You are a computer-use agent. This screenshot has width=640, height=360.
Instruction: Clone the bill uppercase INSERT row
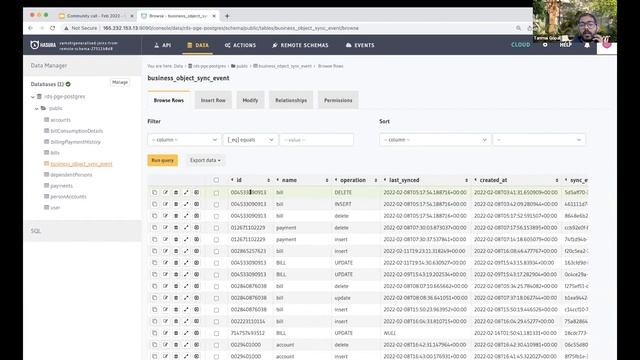click(155, 204)
